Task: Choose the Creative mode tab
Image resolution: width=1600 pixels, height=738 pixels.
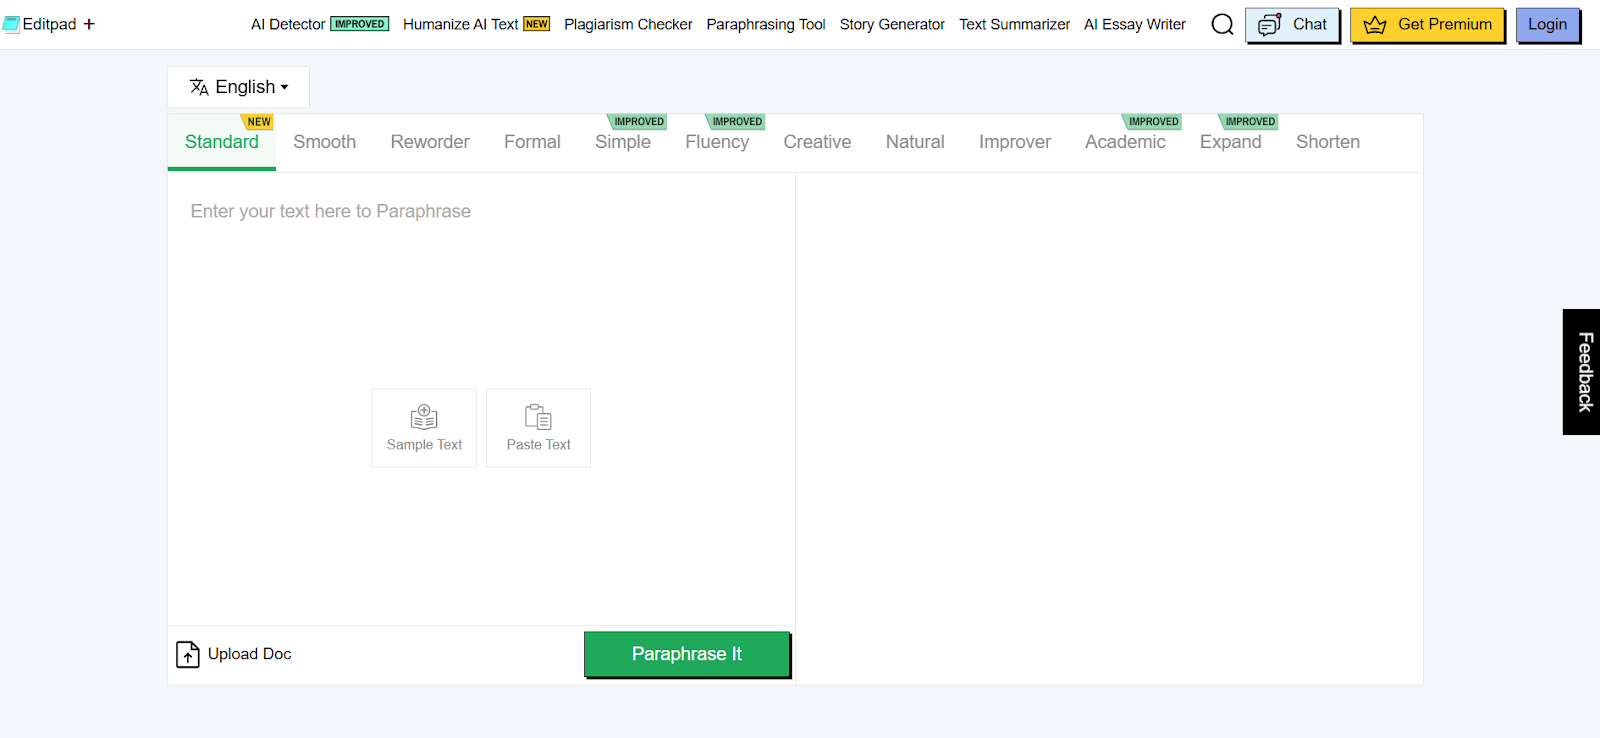Action: [817, 142]
